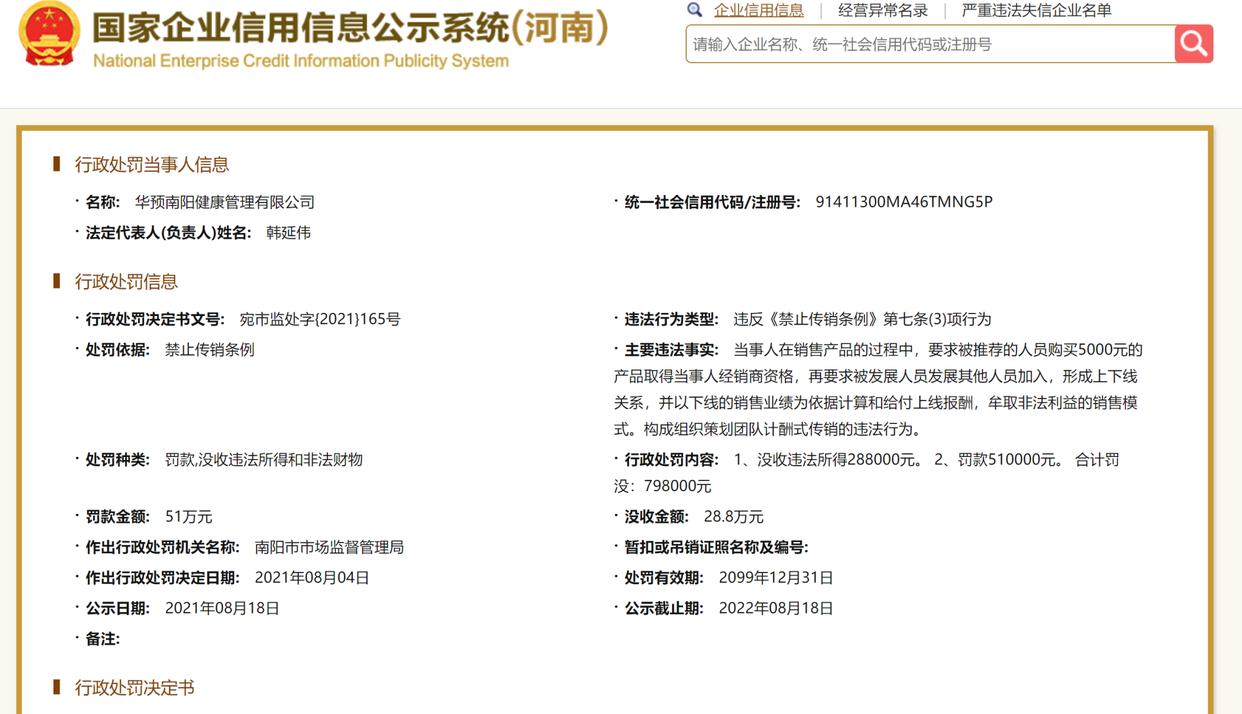Click confiscation amount value 28.8万元
Image resolution: width=1242 pixels, height=714 pixels.
click(734, 517)
